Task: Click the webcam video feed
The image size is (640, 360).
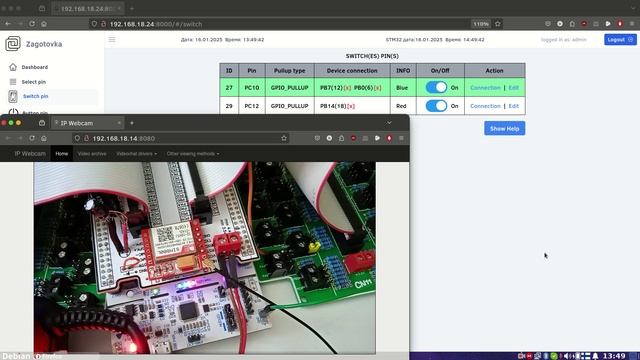Action: pyautogui.click(x=204, y=258)
